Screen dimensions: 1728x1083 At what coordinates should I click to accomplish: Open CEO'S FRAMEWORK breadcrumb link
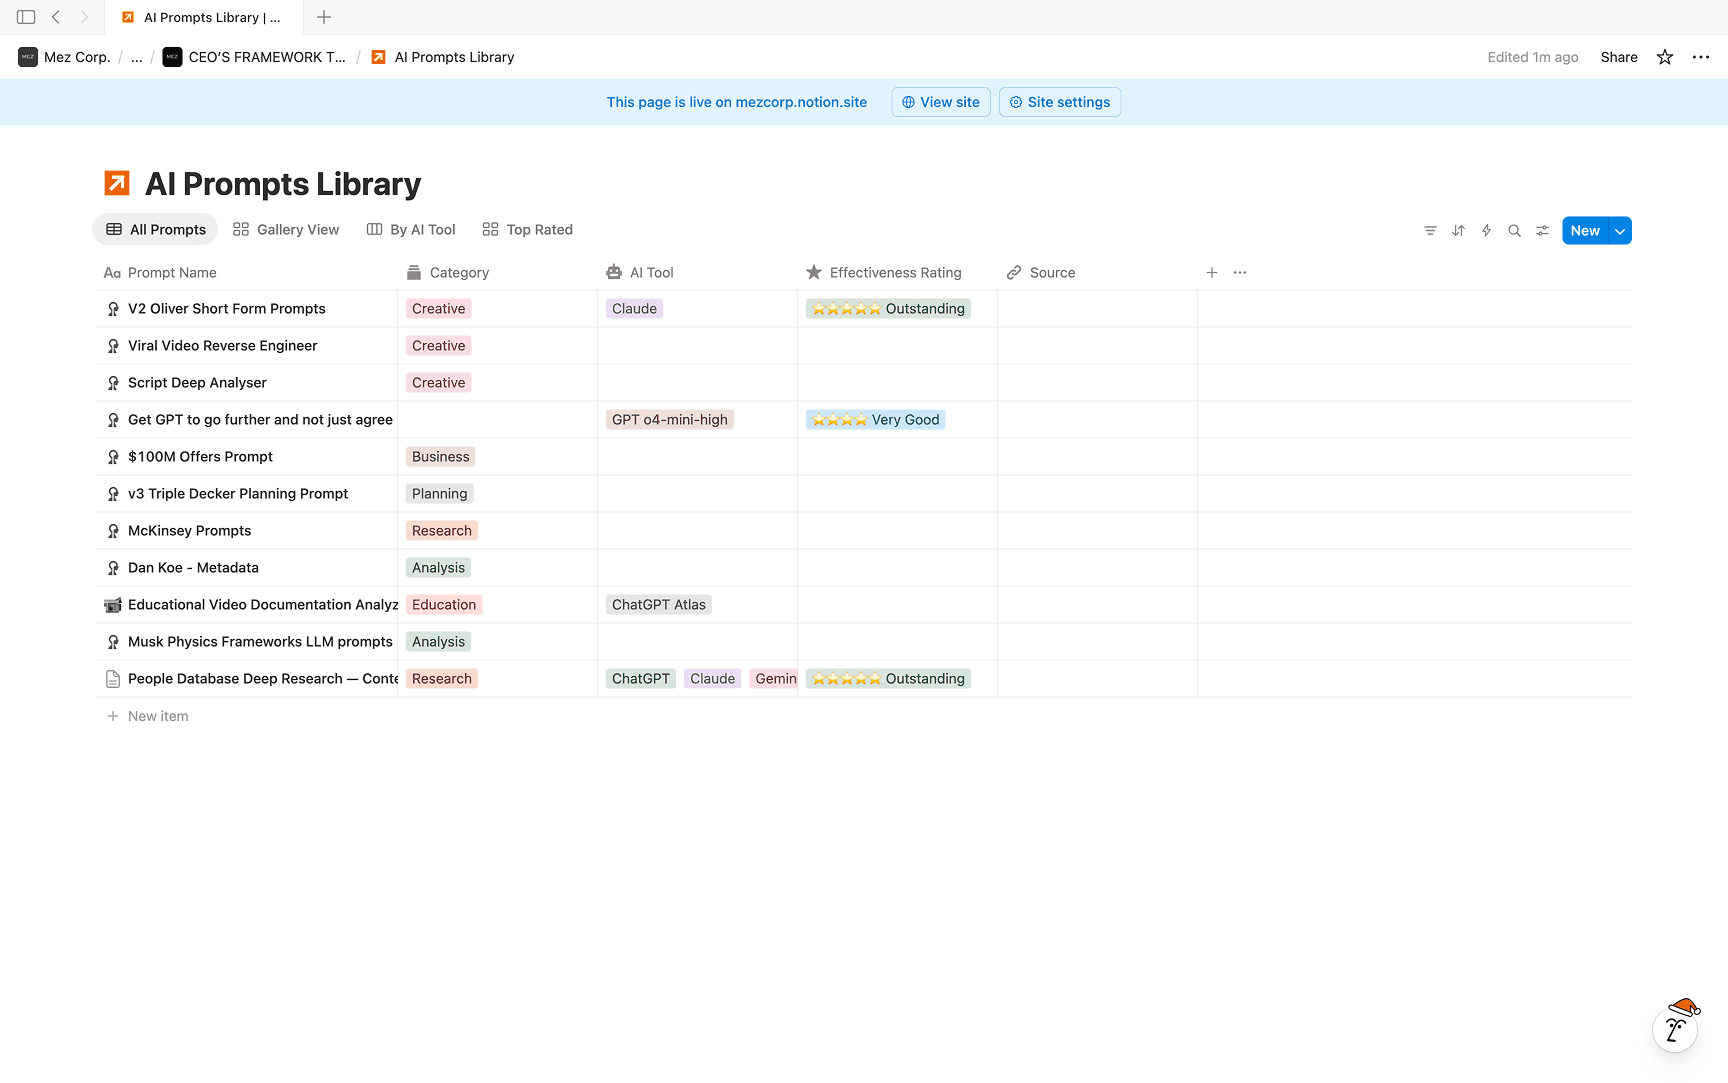pos(255,57)
